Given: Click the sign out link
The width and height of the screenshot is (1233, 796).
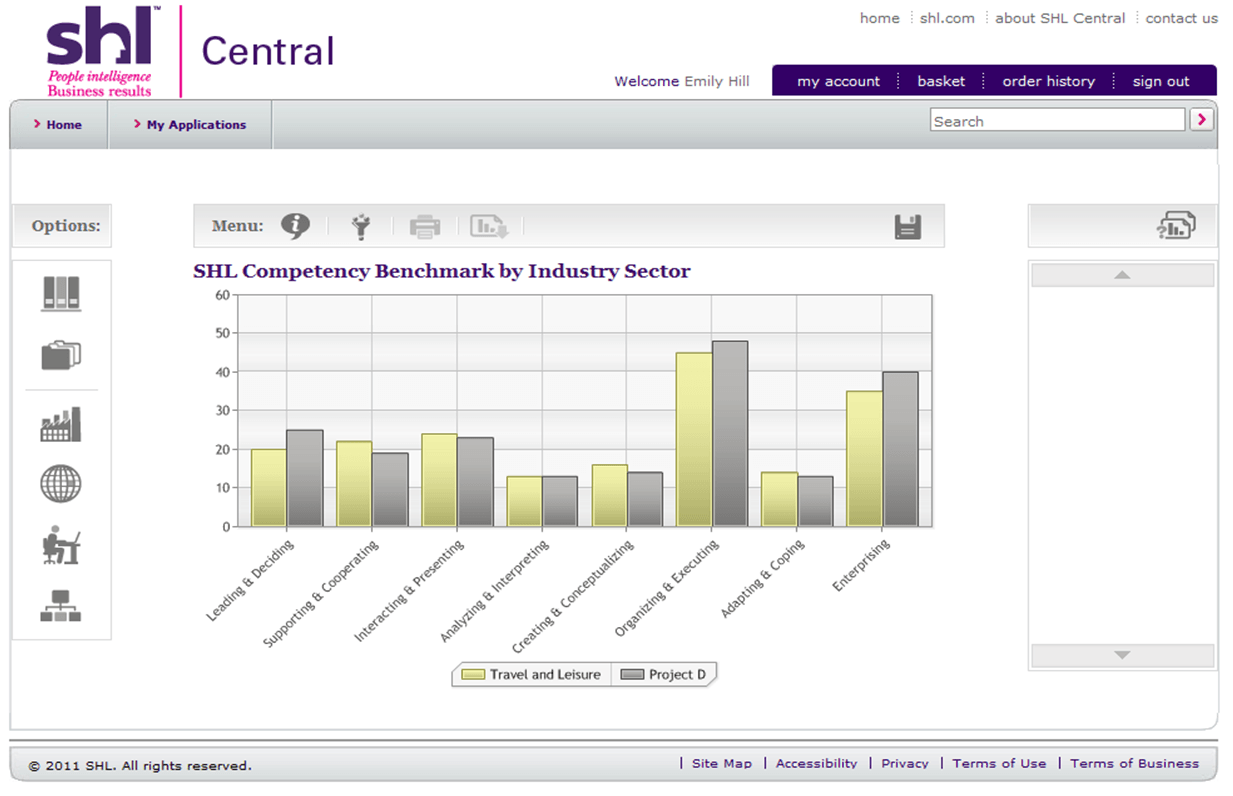Looking at the screenshot, I should (x=1160, y=82).
